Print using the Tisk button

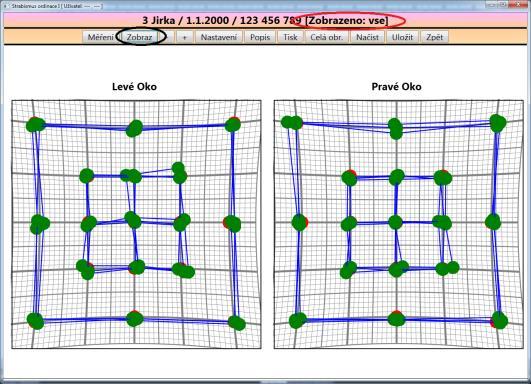290,37
